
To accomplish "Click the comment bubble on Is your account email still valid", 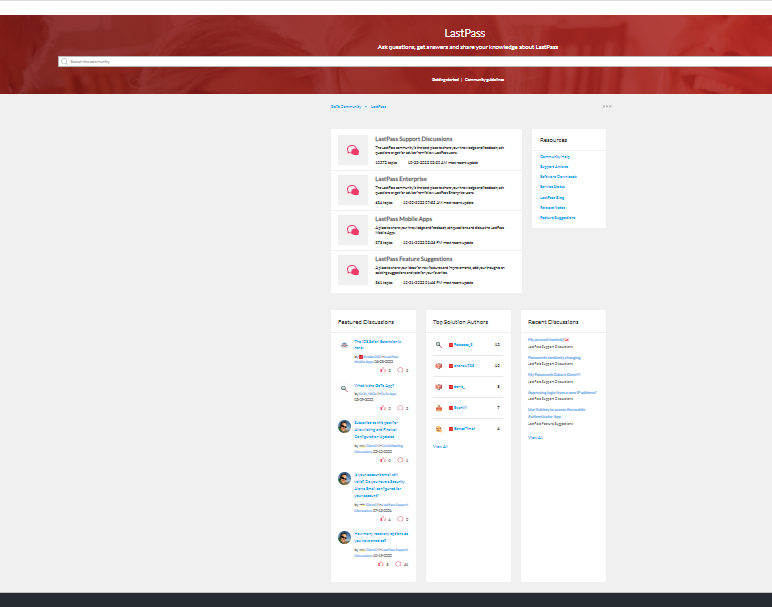I will (x=400, y=519).
